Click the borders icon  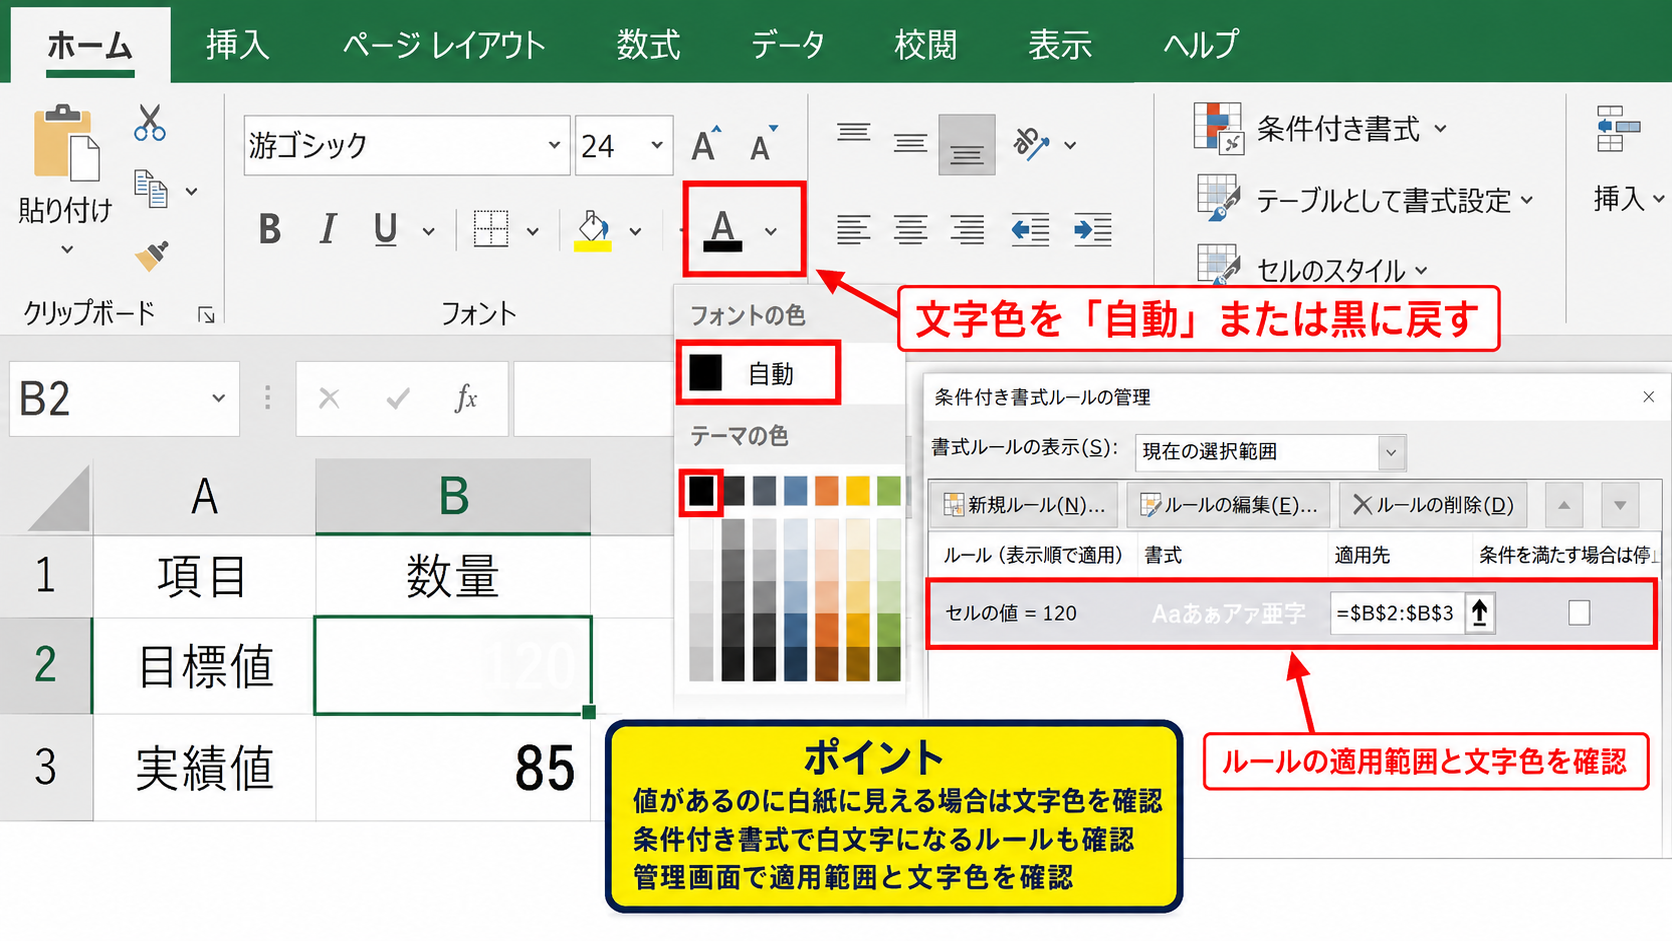tap(491, 230)
